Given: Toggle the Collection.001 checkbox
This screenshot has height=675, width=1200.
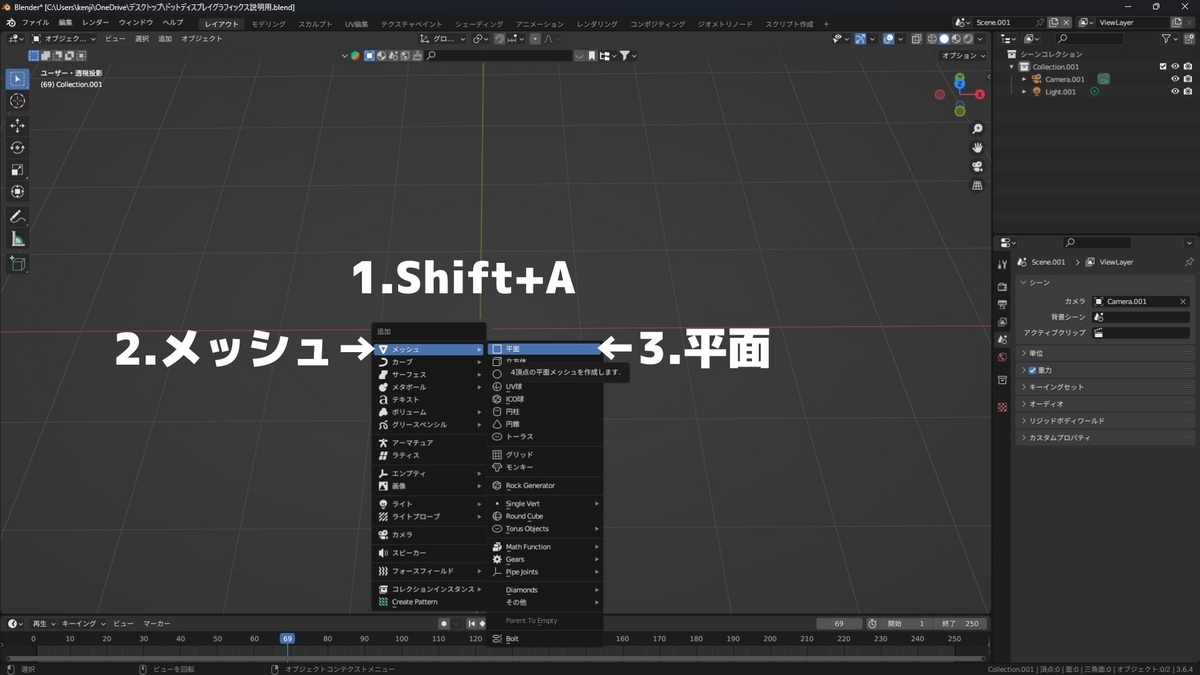Looking at the screenshot, I should tap(1163, 67).
